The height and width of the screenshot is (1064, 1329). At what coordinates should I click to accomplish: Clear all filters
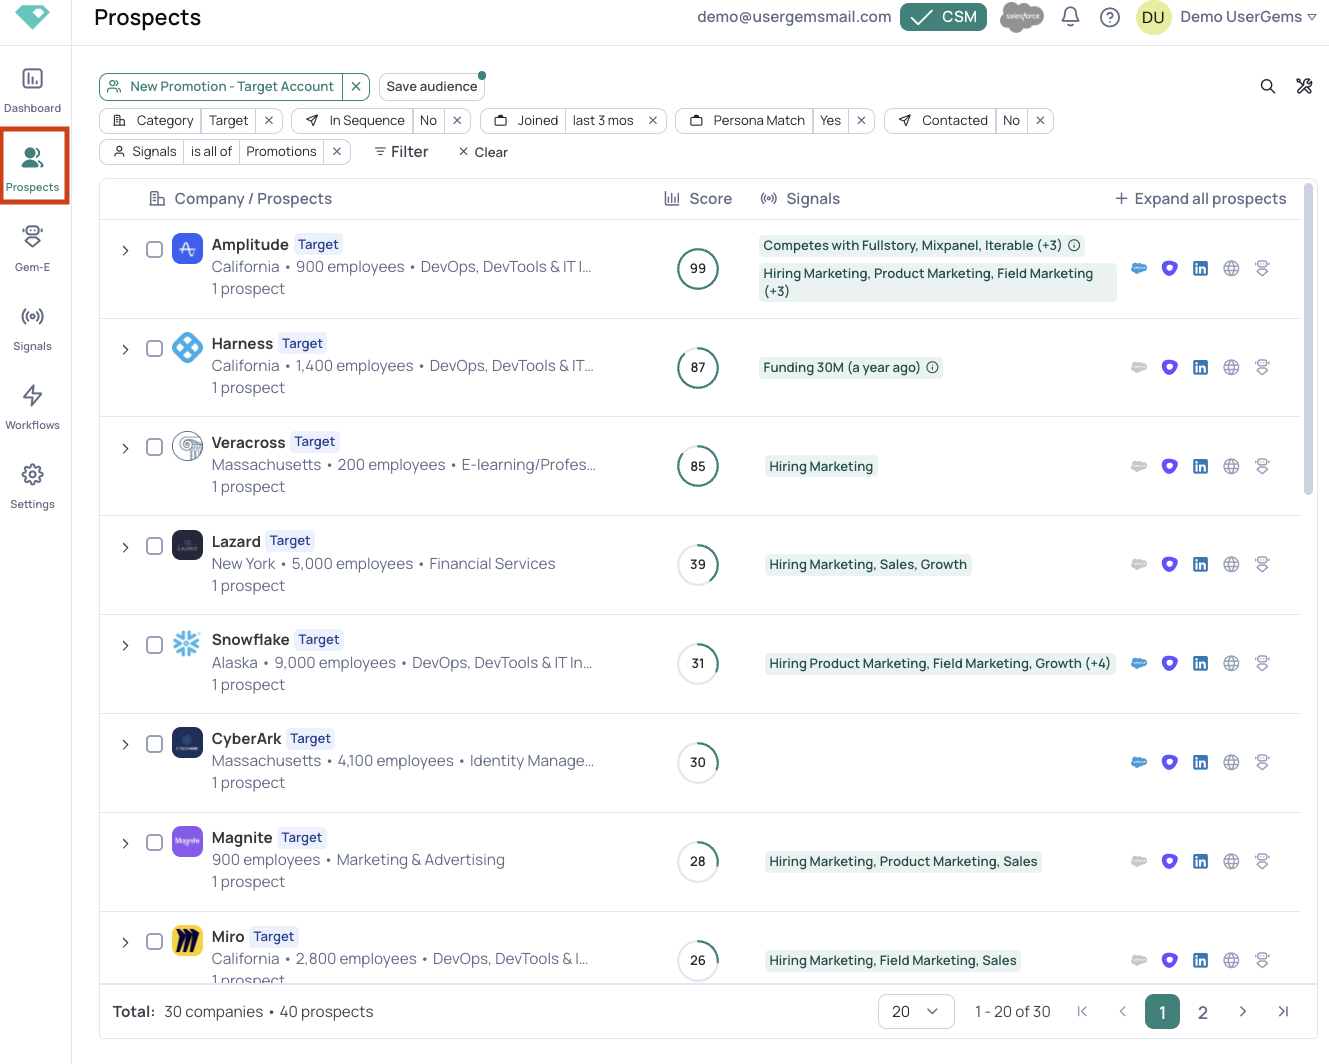point(483,152)
